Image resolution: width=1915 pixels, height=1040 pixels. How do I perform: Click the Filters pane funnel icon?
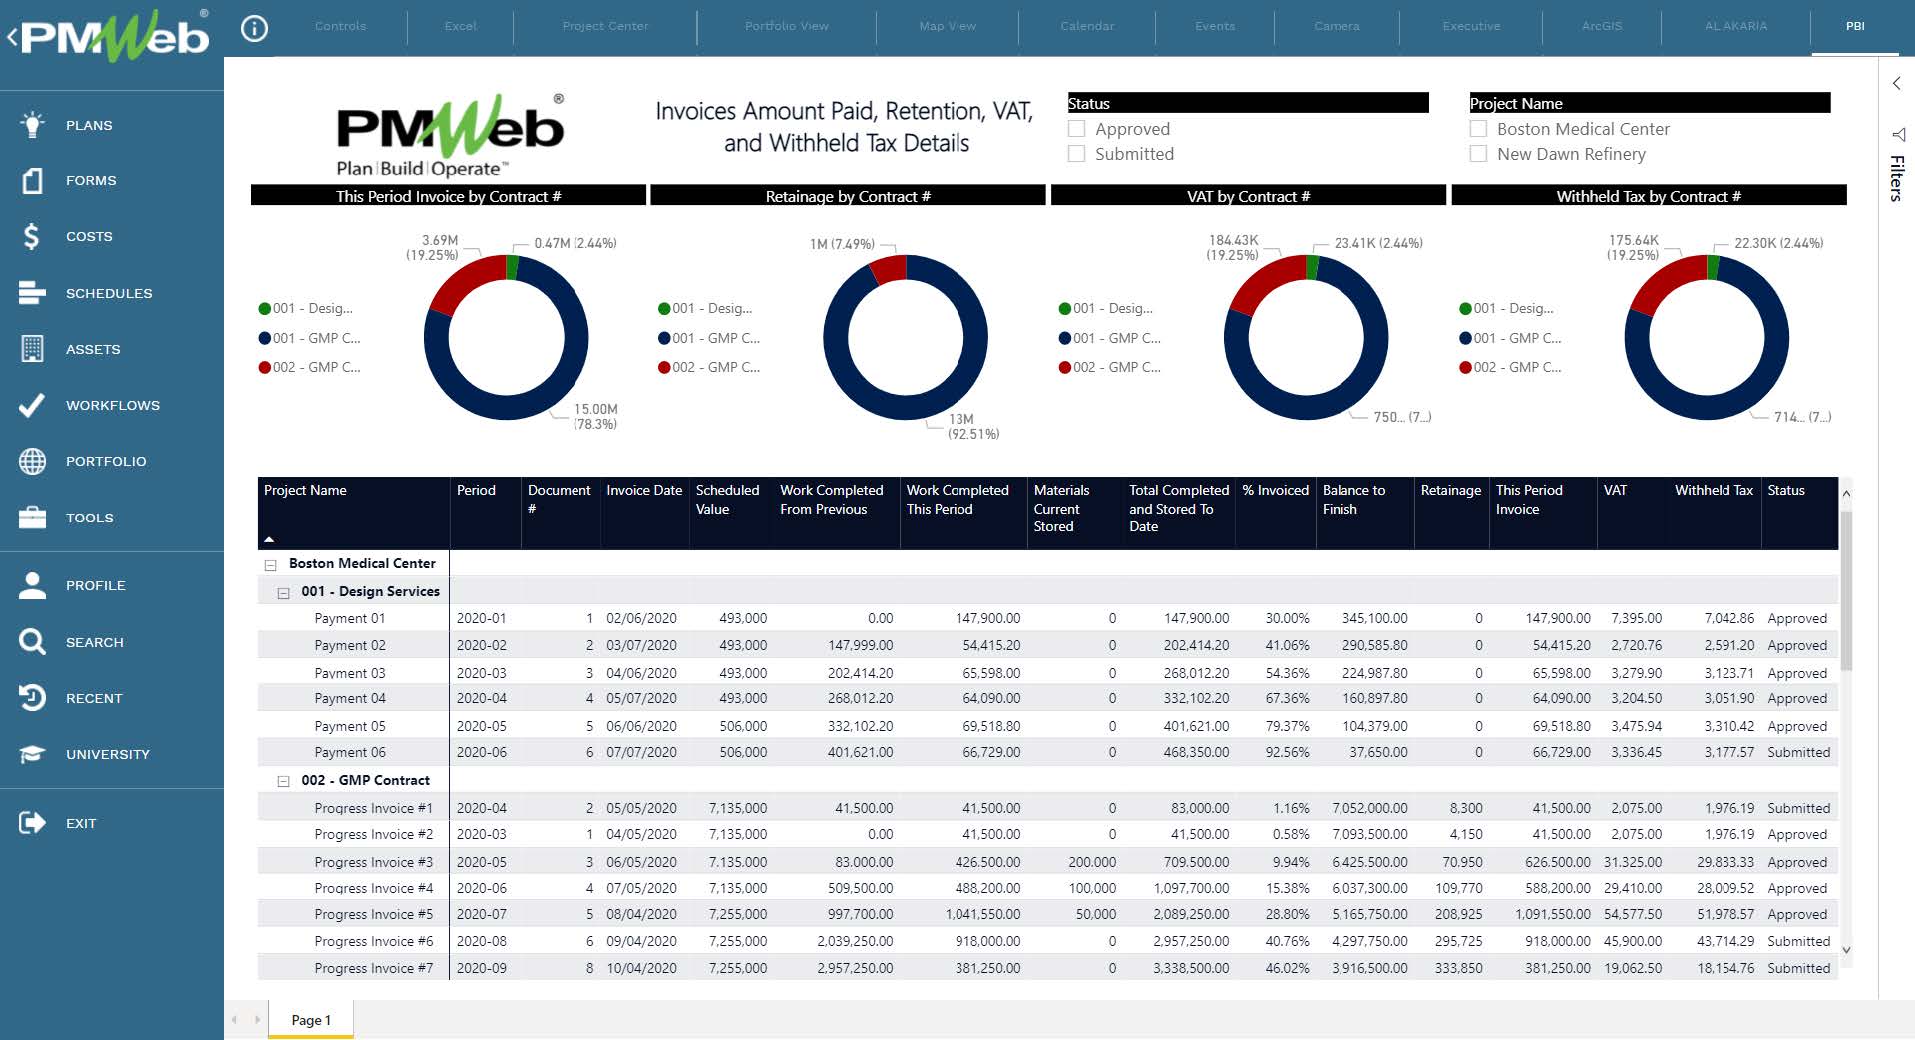[x=1897, y=134]
